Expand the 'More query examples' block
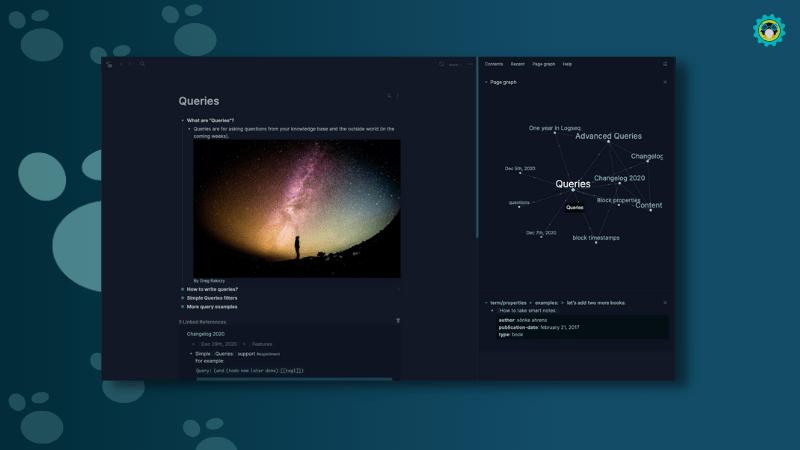The image size is (800, 450). coord(182,306)
